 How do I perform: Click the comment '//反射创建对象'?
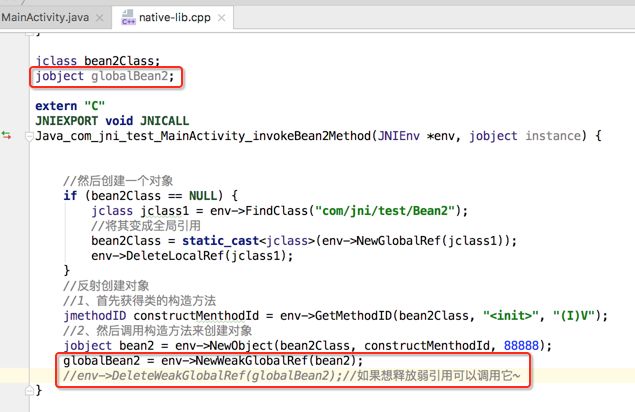coord(106,286)
